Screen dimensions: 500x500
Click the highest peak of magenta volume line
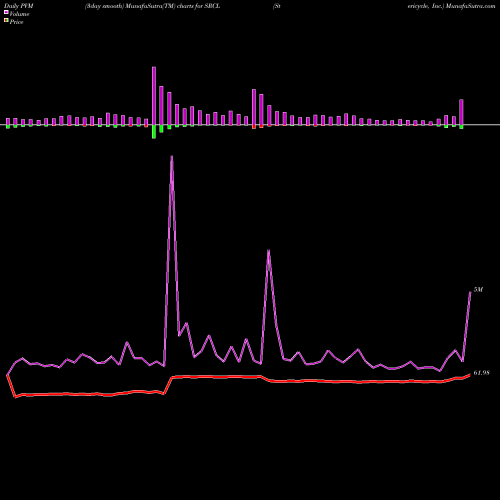click(172, 157)
